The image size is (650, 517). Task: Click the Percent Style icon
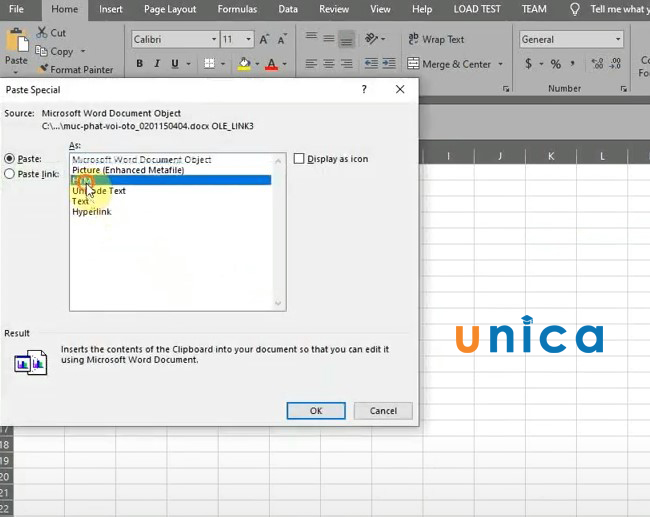click(556, 64)
